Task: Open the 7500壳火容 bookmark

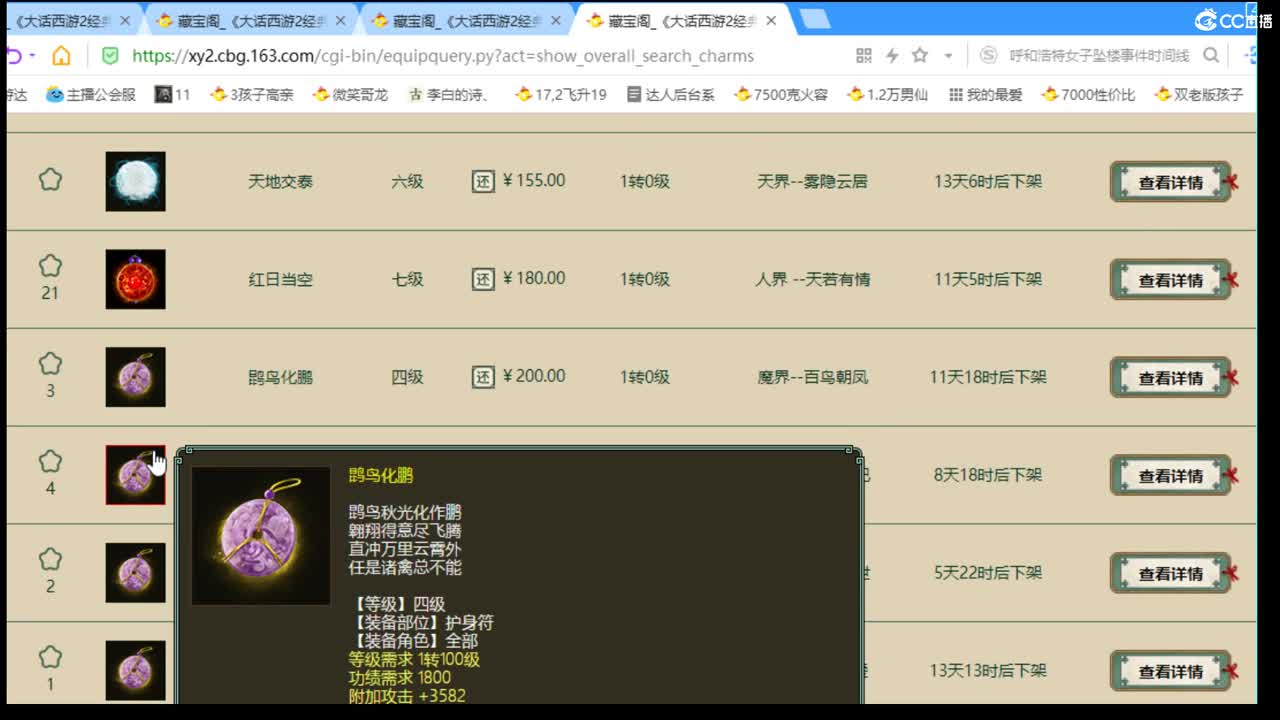Action: click(781, 94)
